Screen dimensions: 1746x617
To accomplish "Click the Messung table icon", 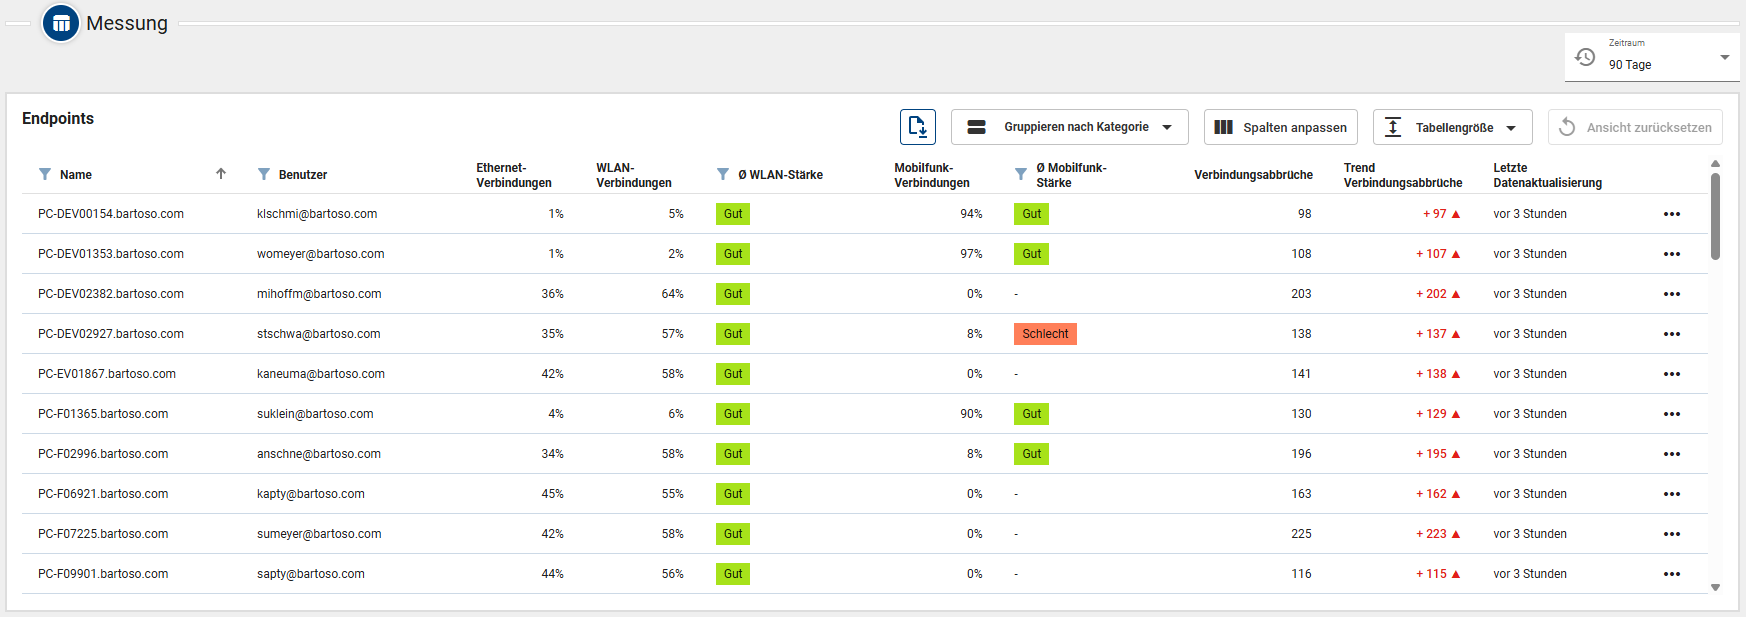I will pyautogui.click(x=61, y=23).
